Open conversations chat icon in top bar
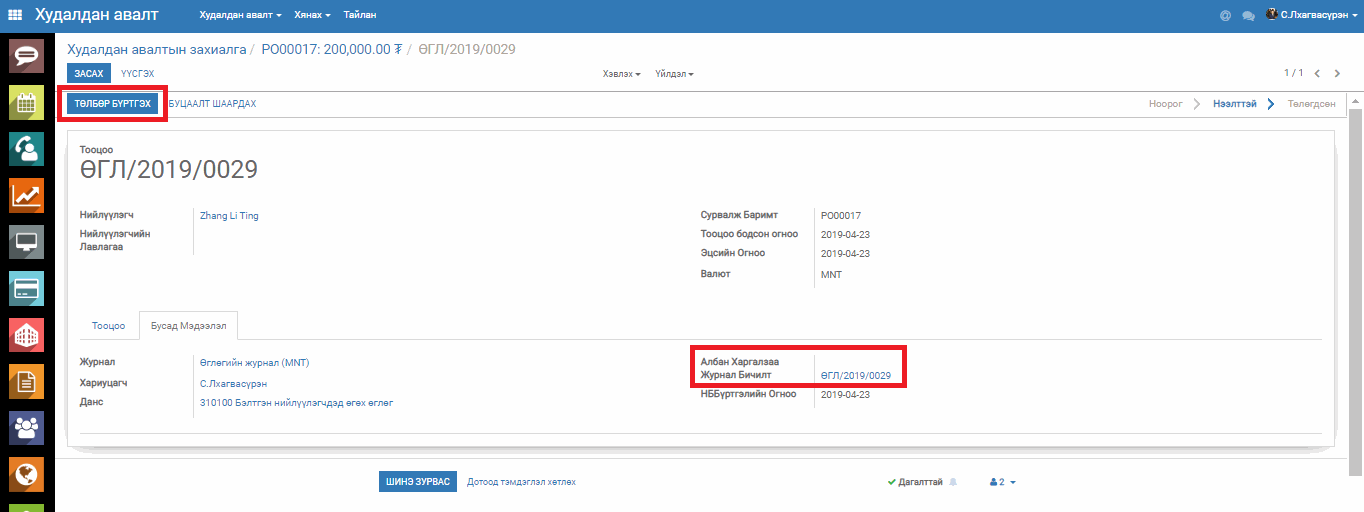Screen dimensions: 1364x512 pos(1248,15)
